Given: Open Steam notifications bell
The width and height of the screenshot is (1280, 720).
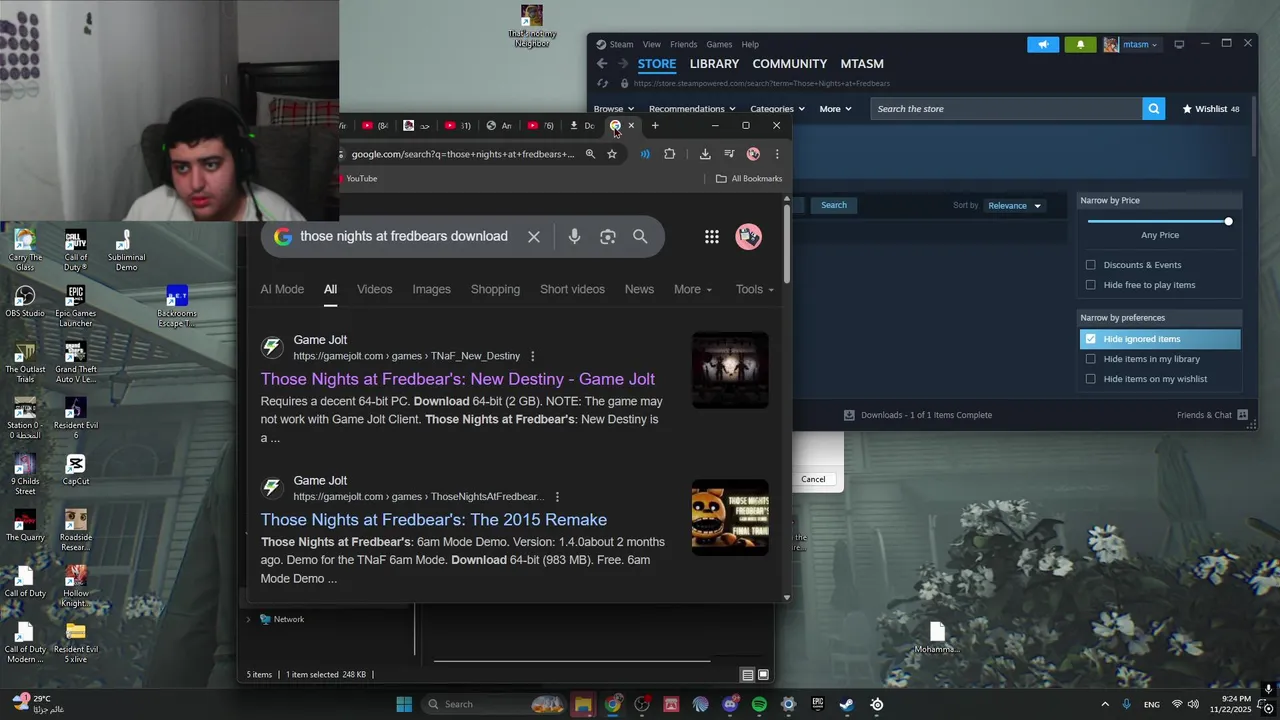Looking at the screenshot, I should (1080, 44).
